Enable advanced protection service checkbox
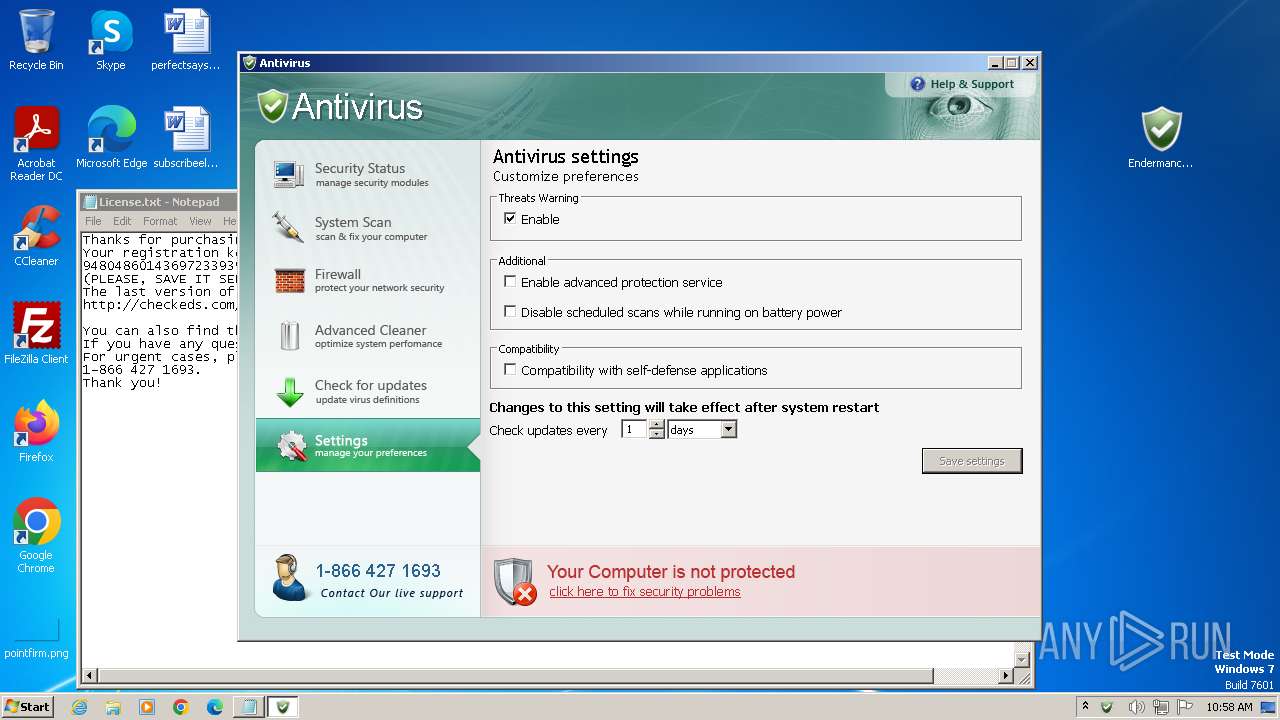The image size is (1280, 720). (510, 281)
